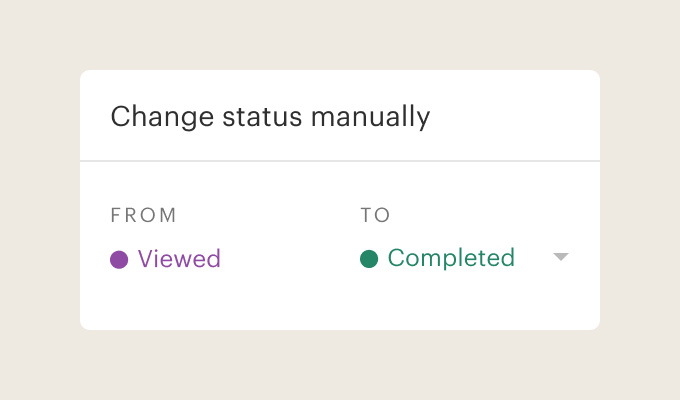Open the Completed status selector text
The height and width of the screenshot is (400, 680).
451,258
